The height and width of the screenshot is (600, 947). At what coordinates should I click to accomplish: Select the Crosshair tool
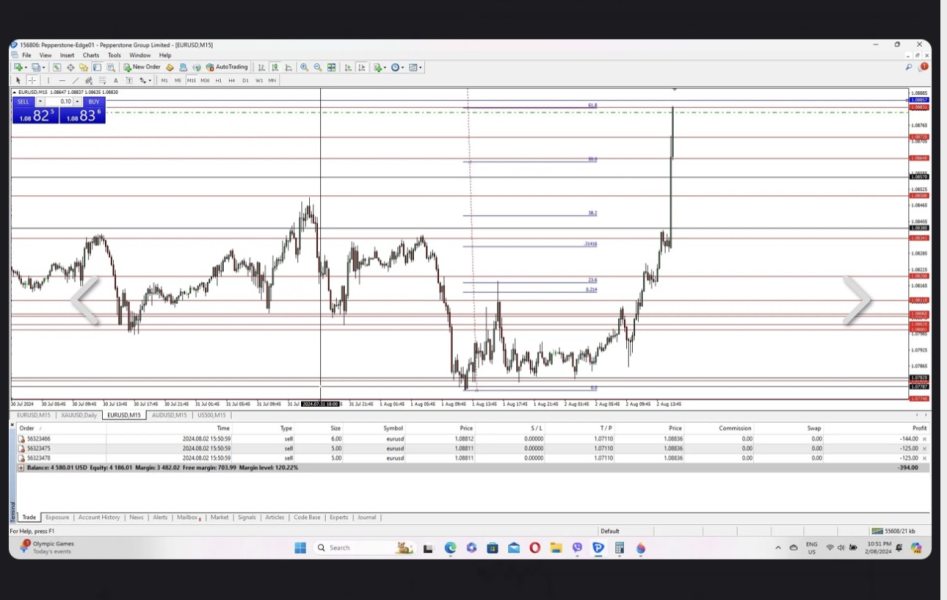click(32, 80)
